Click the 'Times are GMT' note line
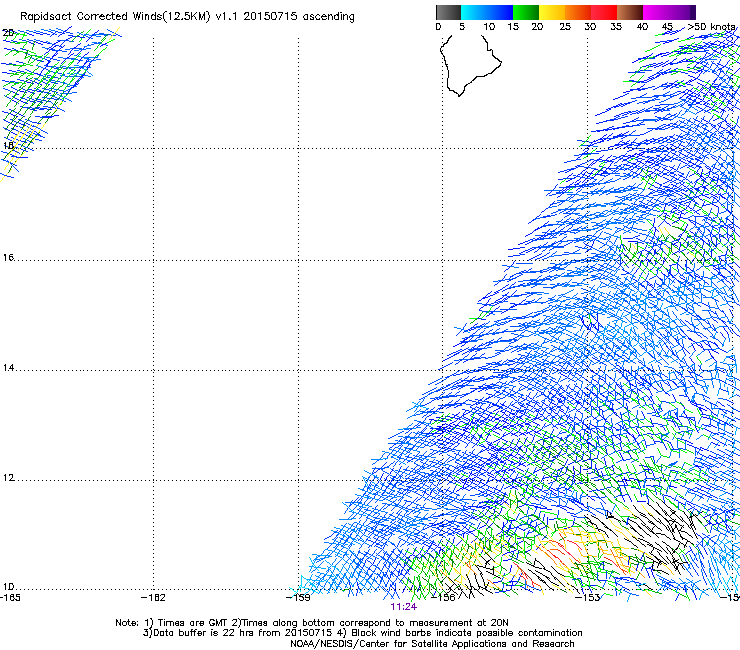 point(312,623)
